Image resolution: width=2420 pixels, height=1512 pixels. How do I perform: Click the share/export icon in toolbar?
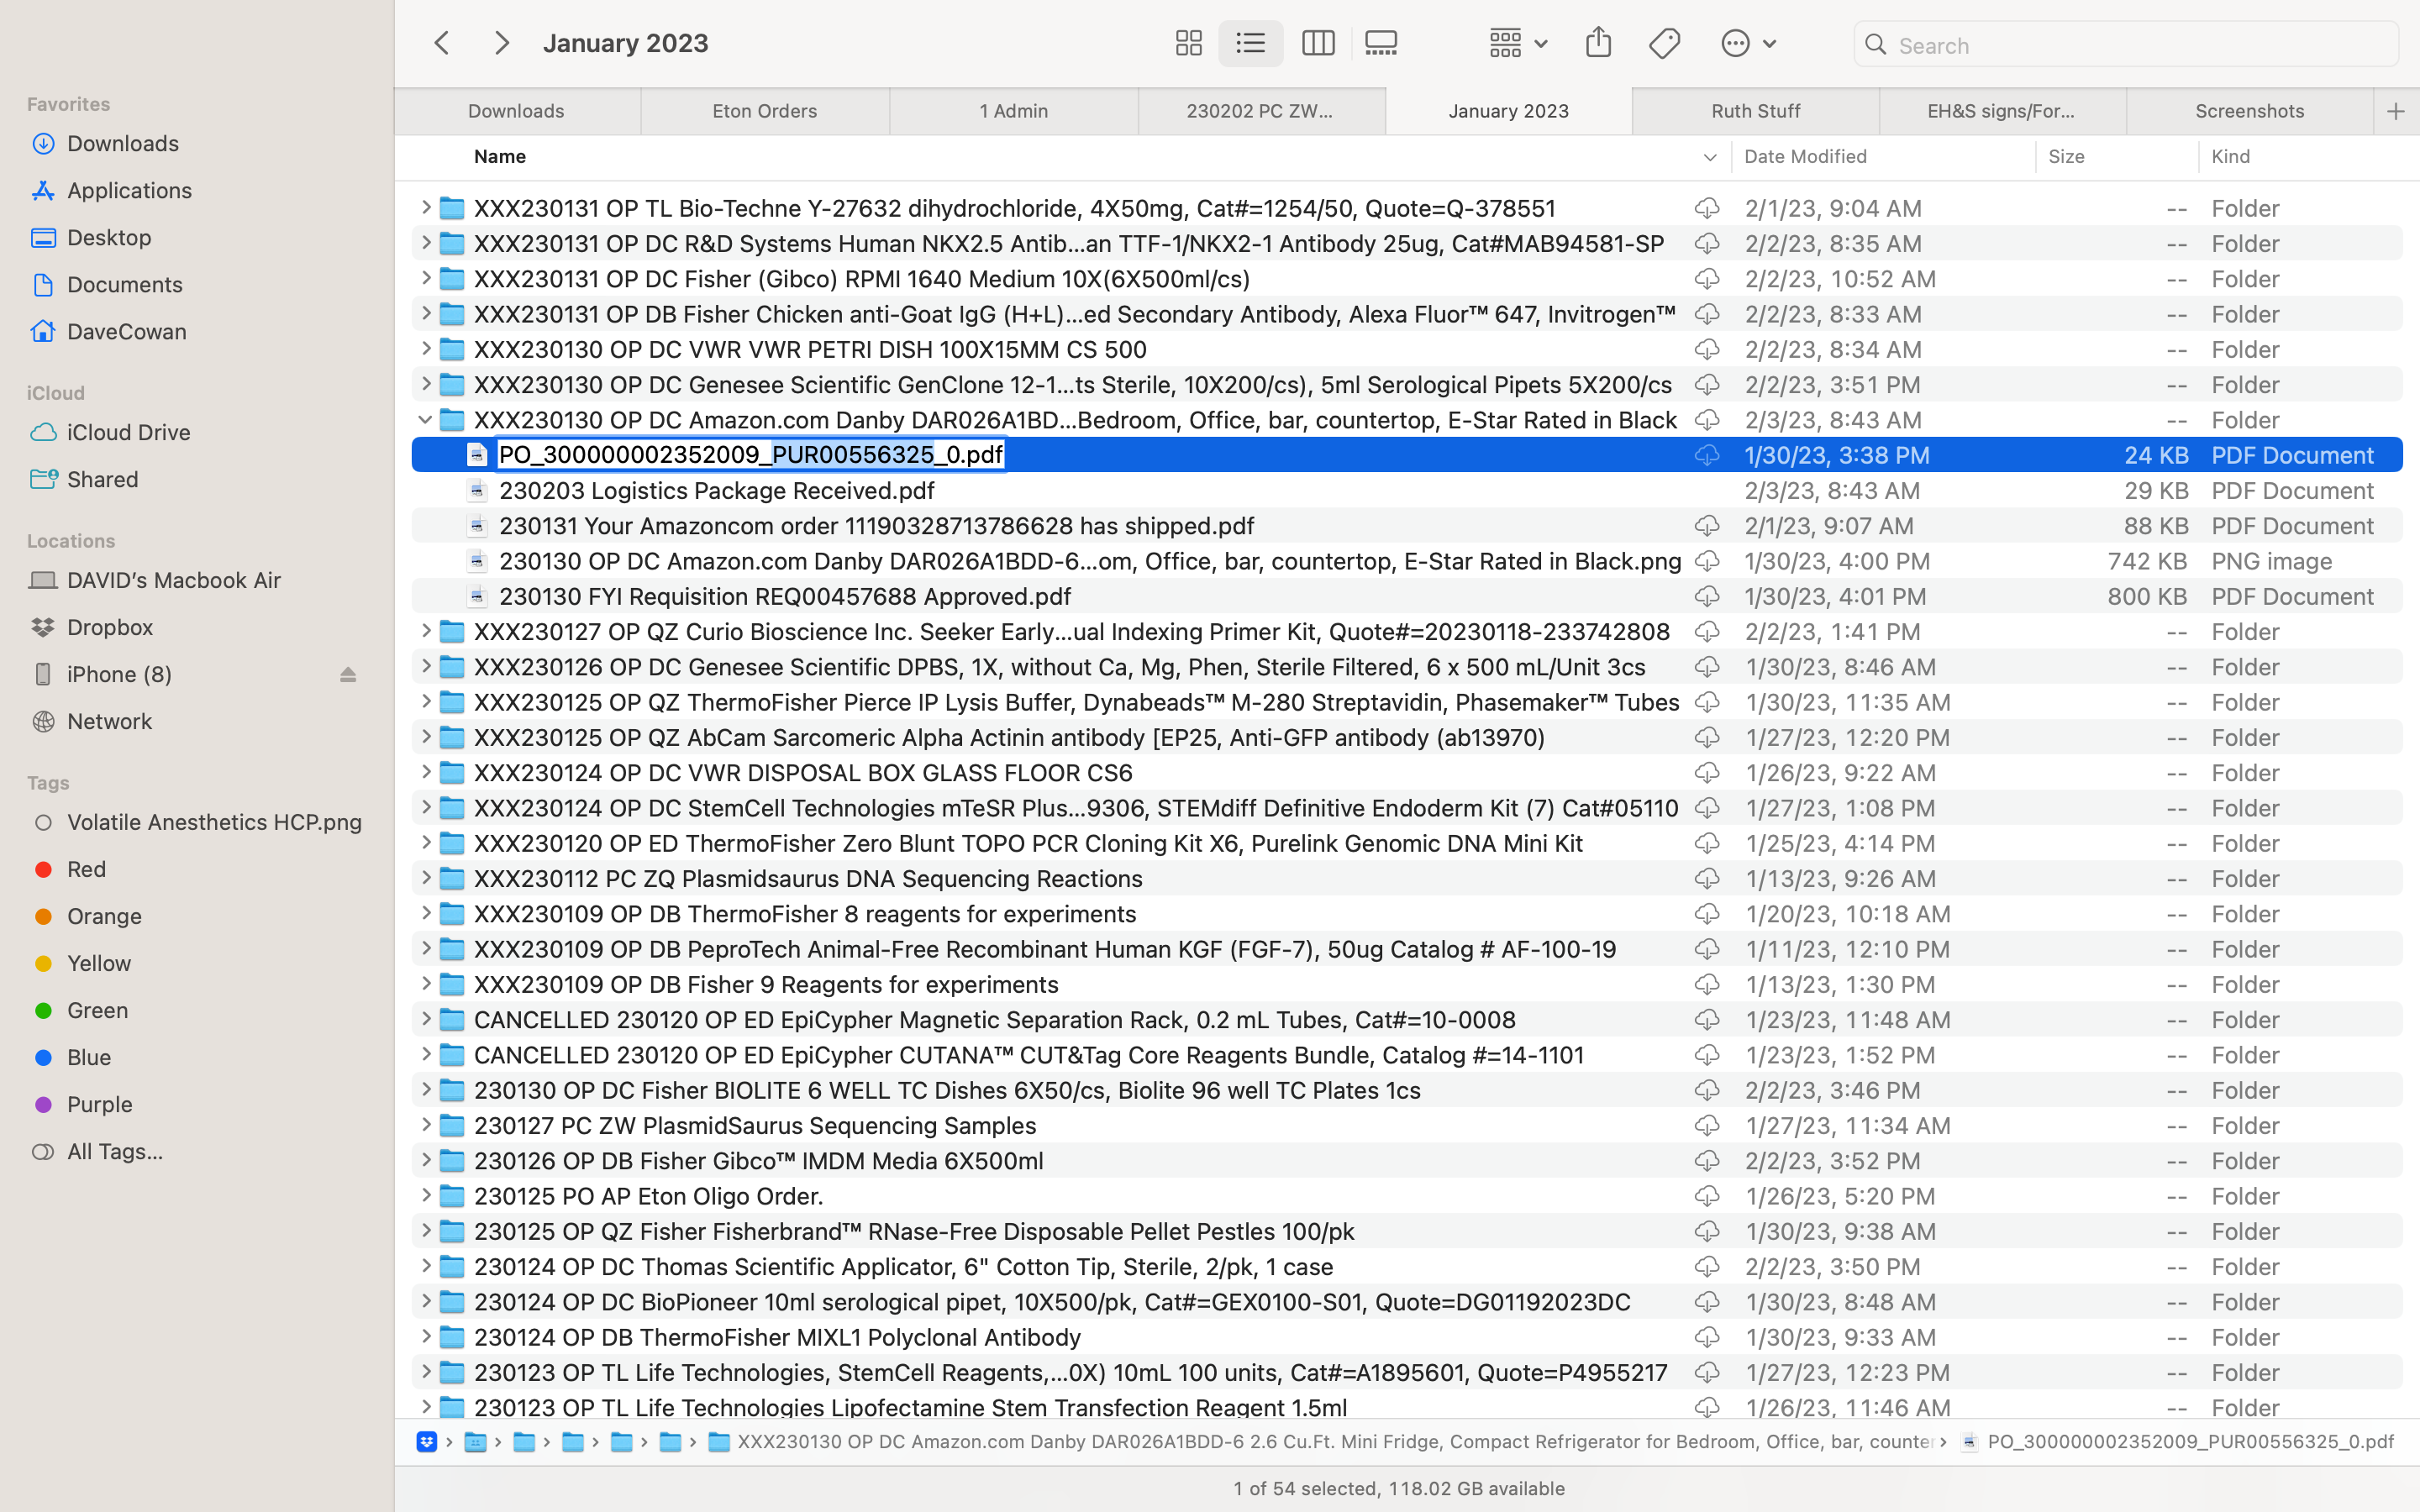1599,42
